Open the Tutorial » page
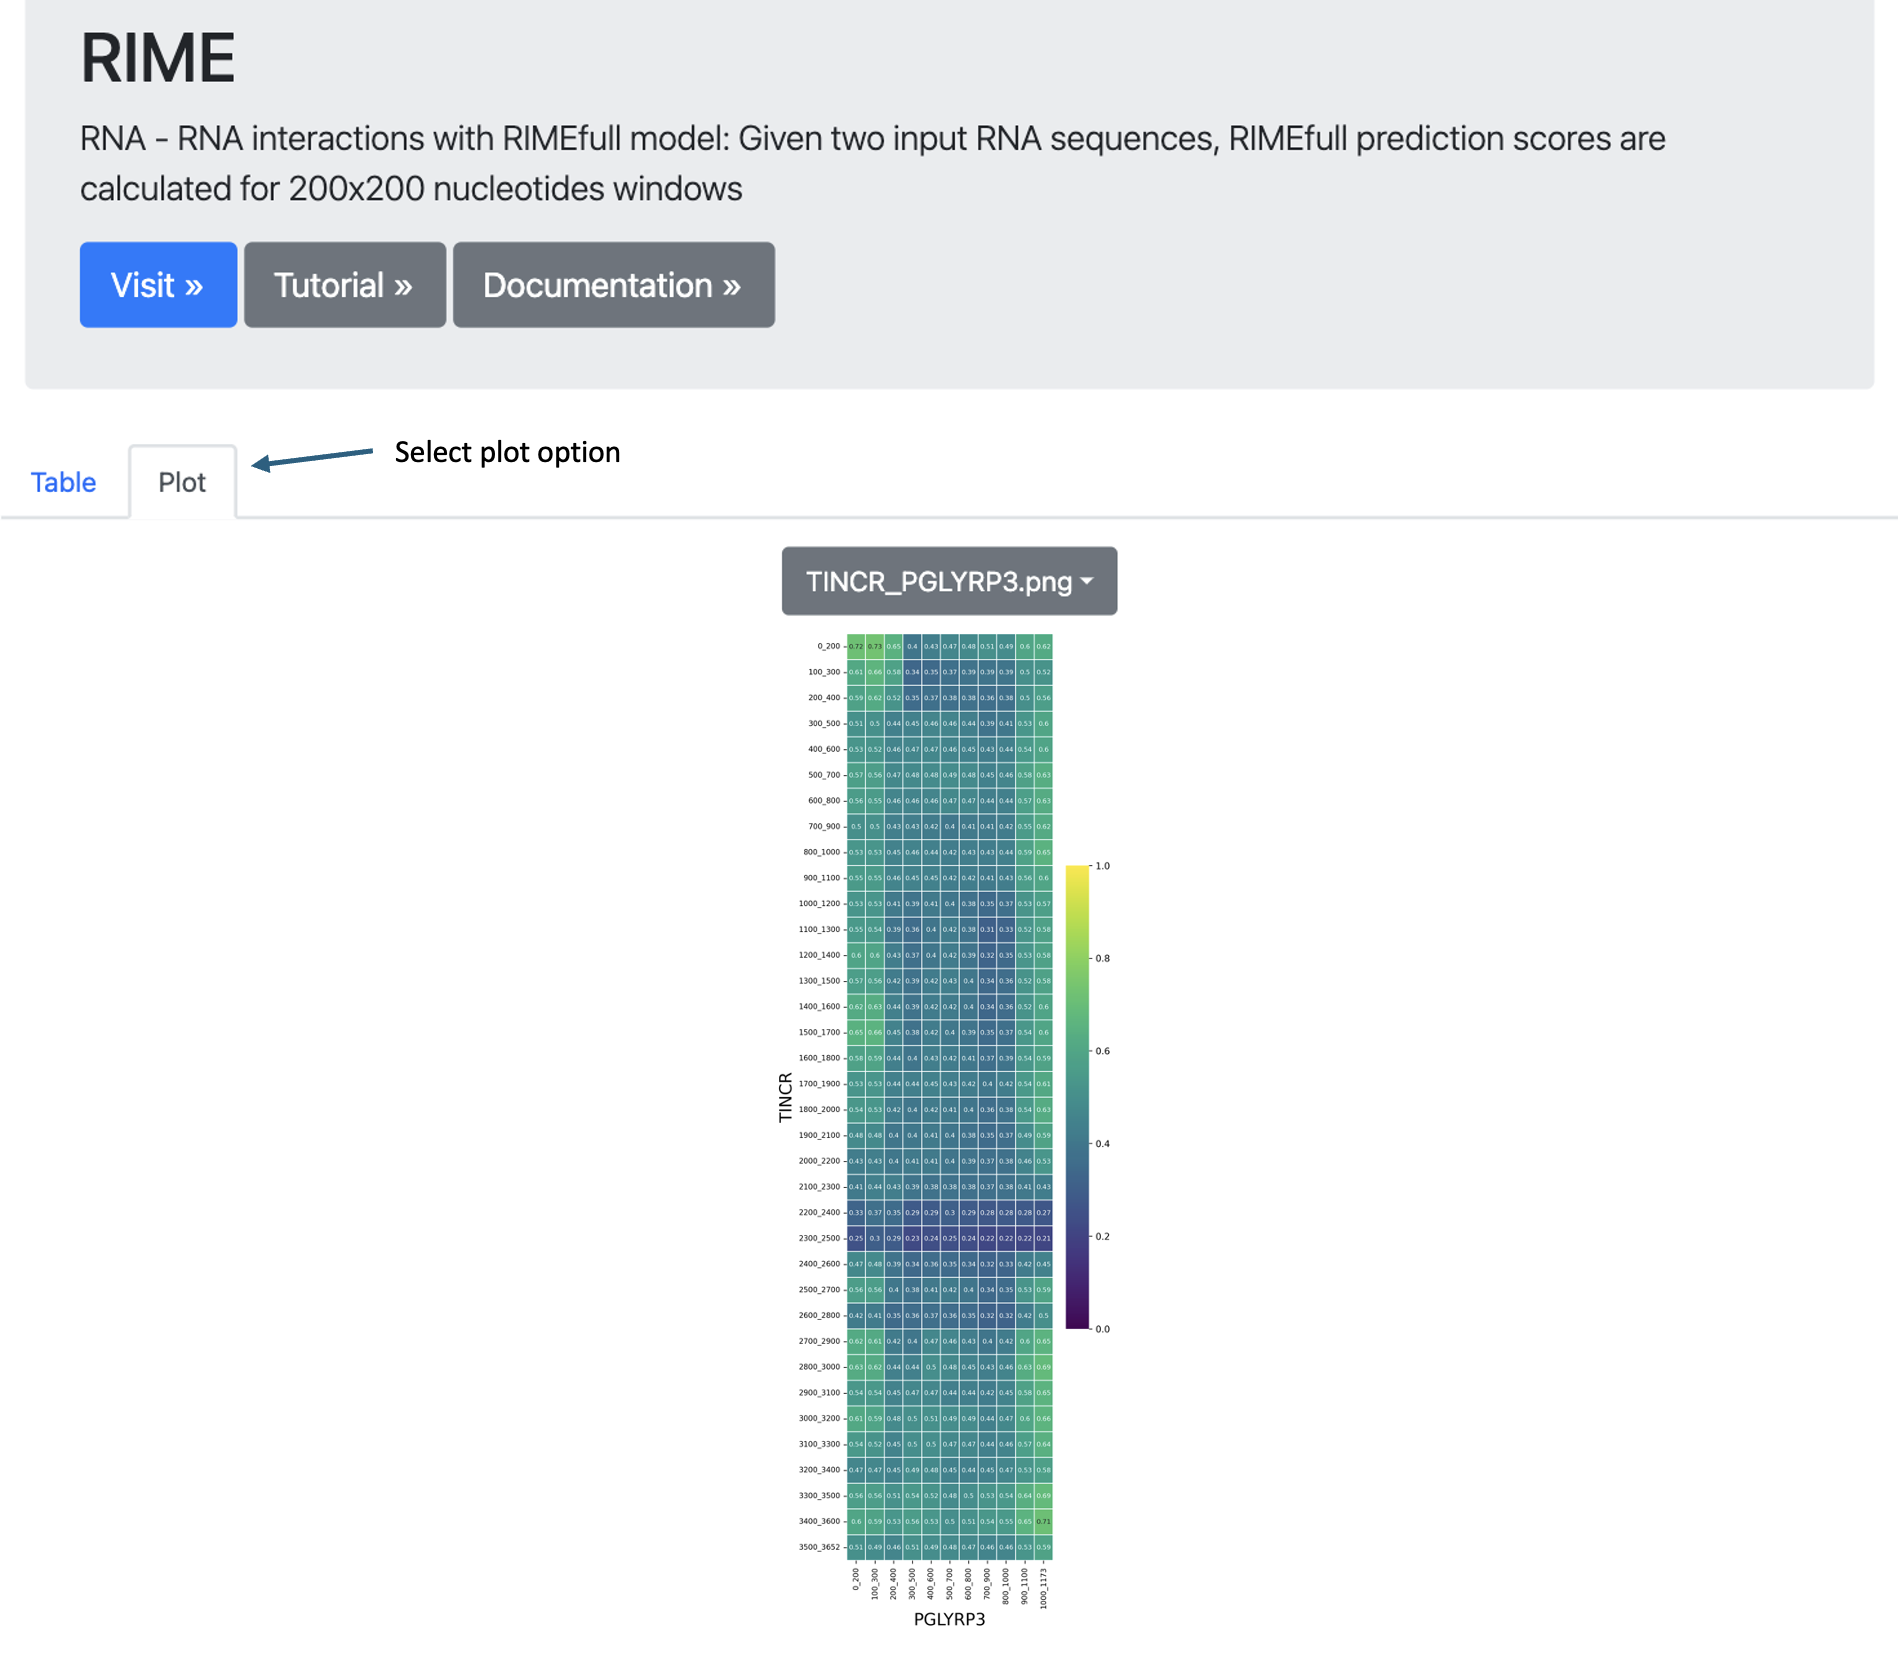Viewport: 1898px width, 1664px height. (344, 285)
